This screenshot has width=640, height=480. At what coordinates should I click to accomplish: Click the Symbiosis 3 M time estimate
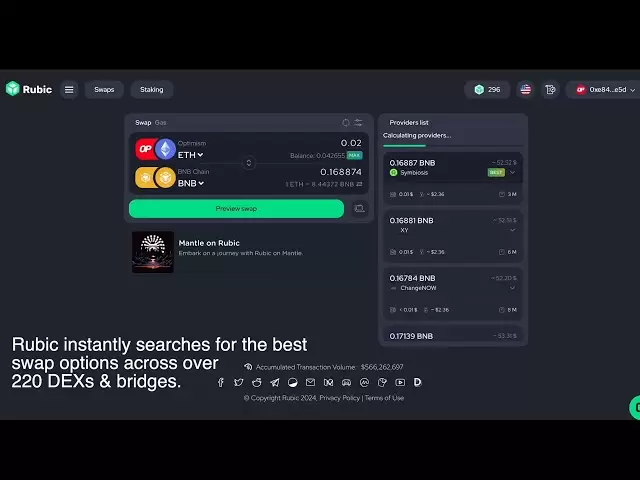(x=508, y=194)
